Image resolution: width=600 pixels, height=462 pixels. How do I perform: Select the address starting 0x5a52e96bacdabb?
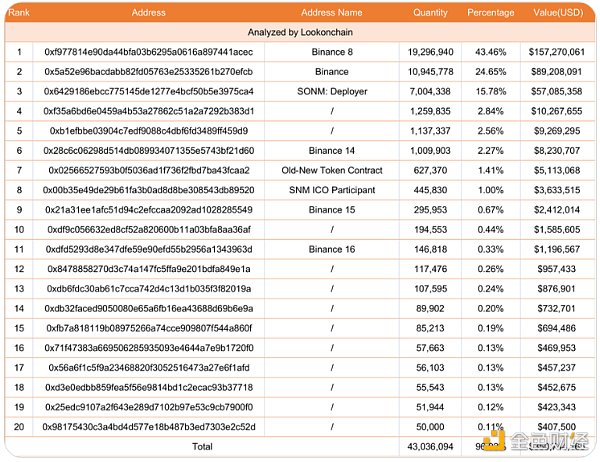148,72
